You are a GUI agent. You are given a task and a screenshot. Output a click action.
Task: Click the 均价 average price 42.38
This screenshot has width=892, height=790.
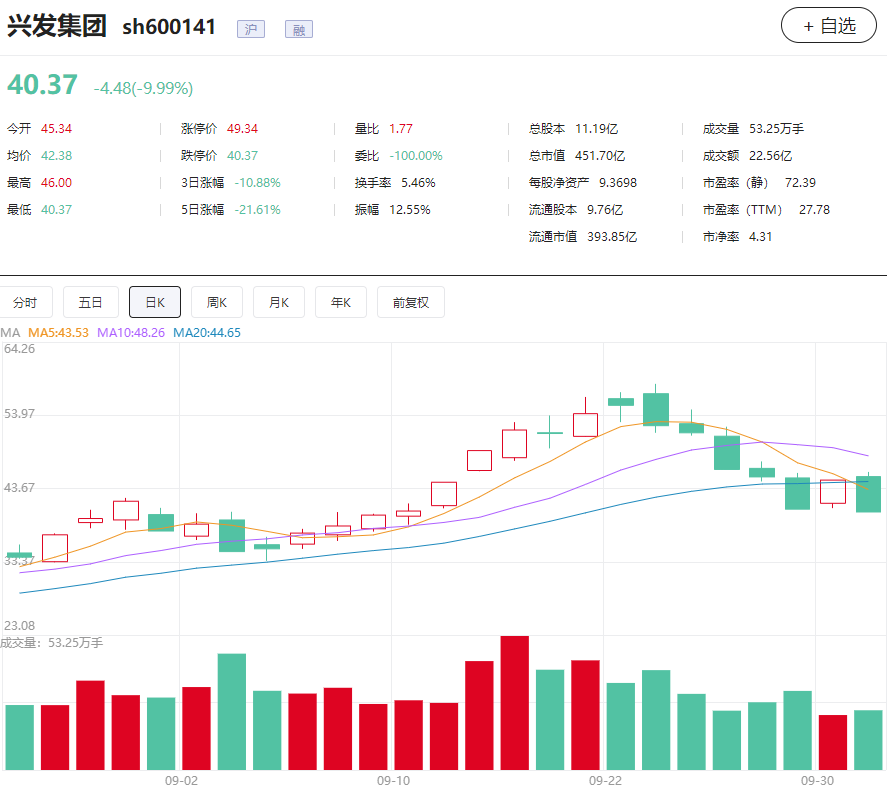(56, 155)
